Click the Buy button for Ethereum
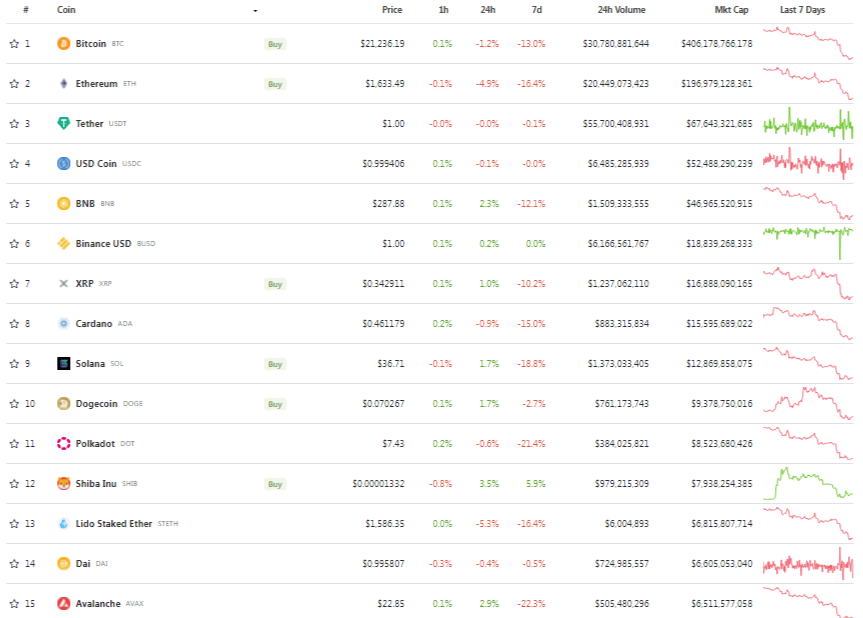This screenshot has height=618, width=863. pos(275,84)
